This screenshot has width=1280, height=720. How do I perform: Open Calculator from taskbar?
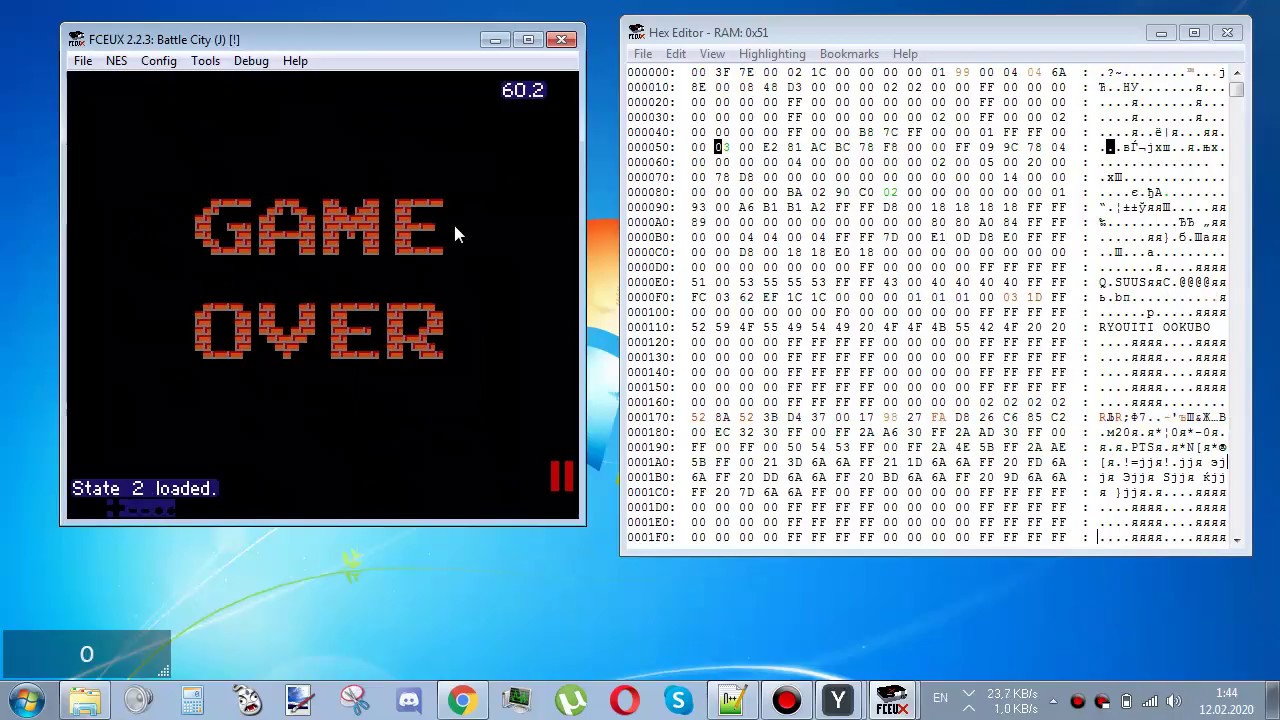pos(192,700)
